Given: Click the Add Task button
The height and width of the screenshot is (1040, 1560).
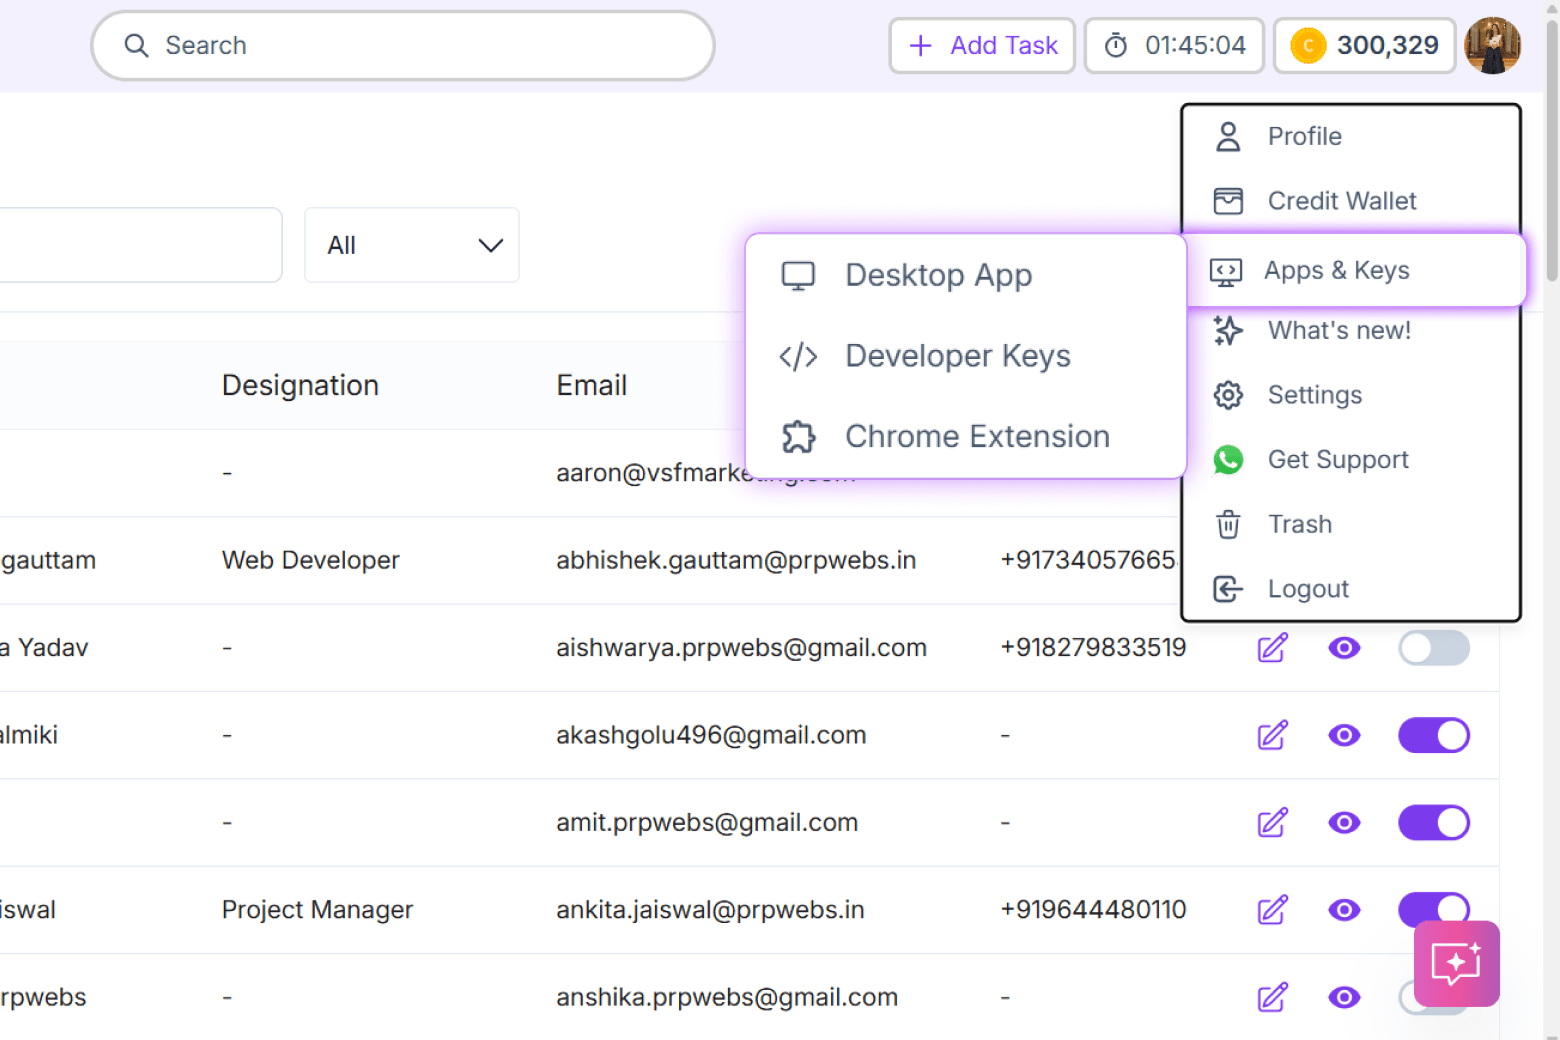Looking at the screenshot, I should pos(982,46).
